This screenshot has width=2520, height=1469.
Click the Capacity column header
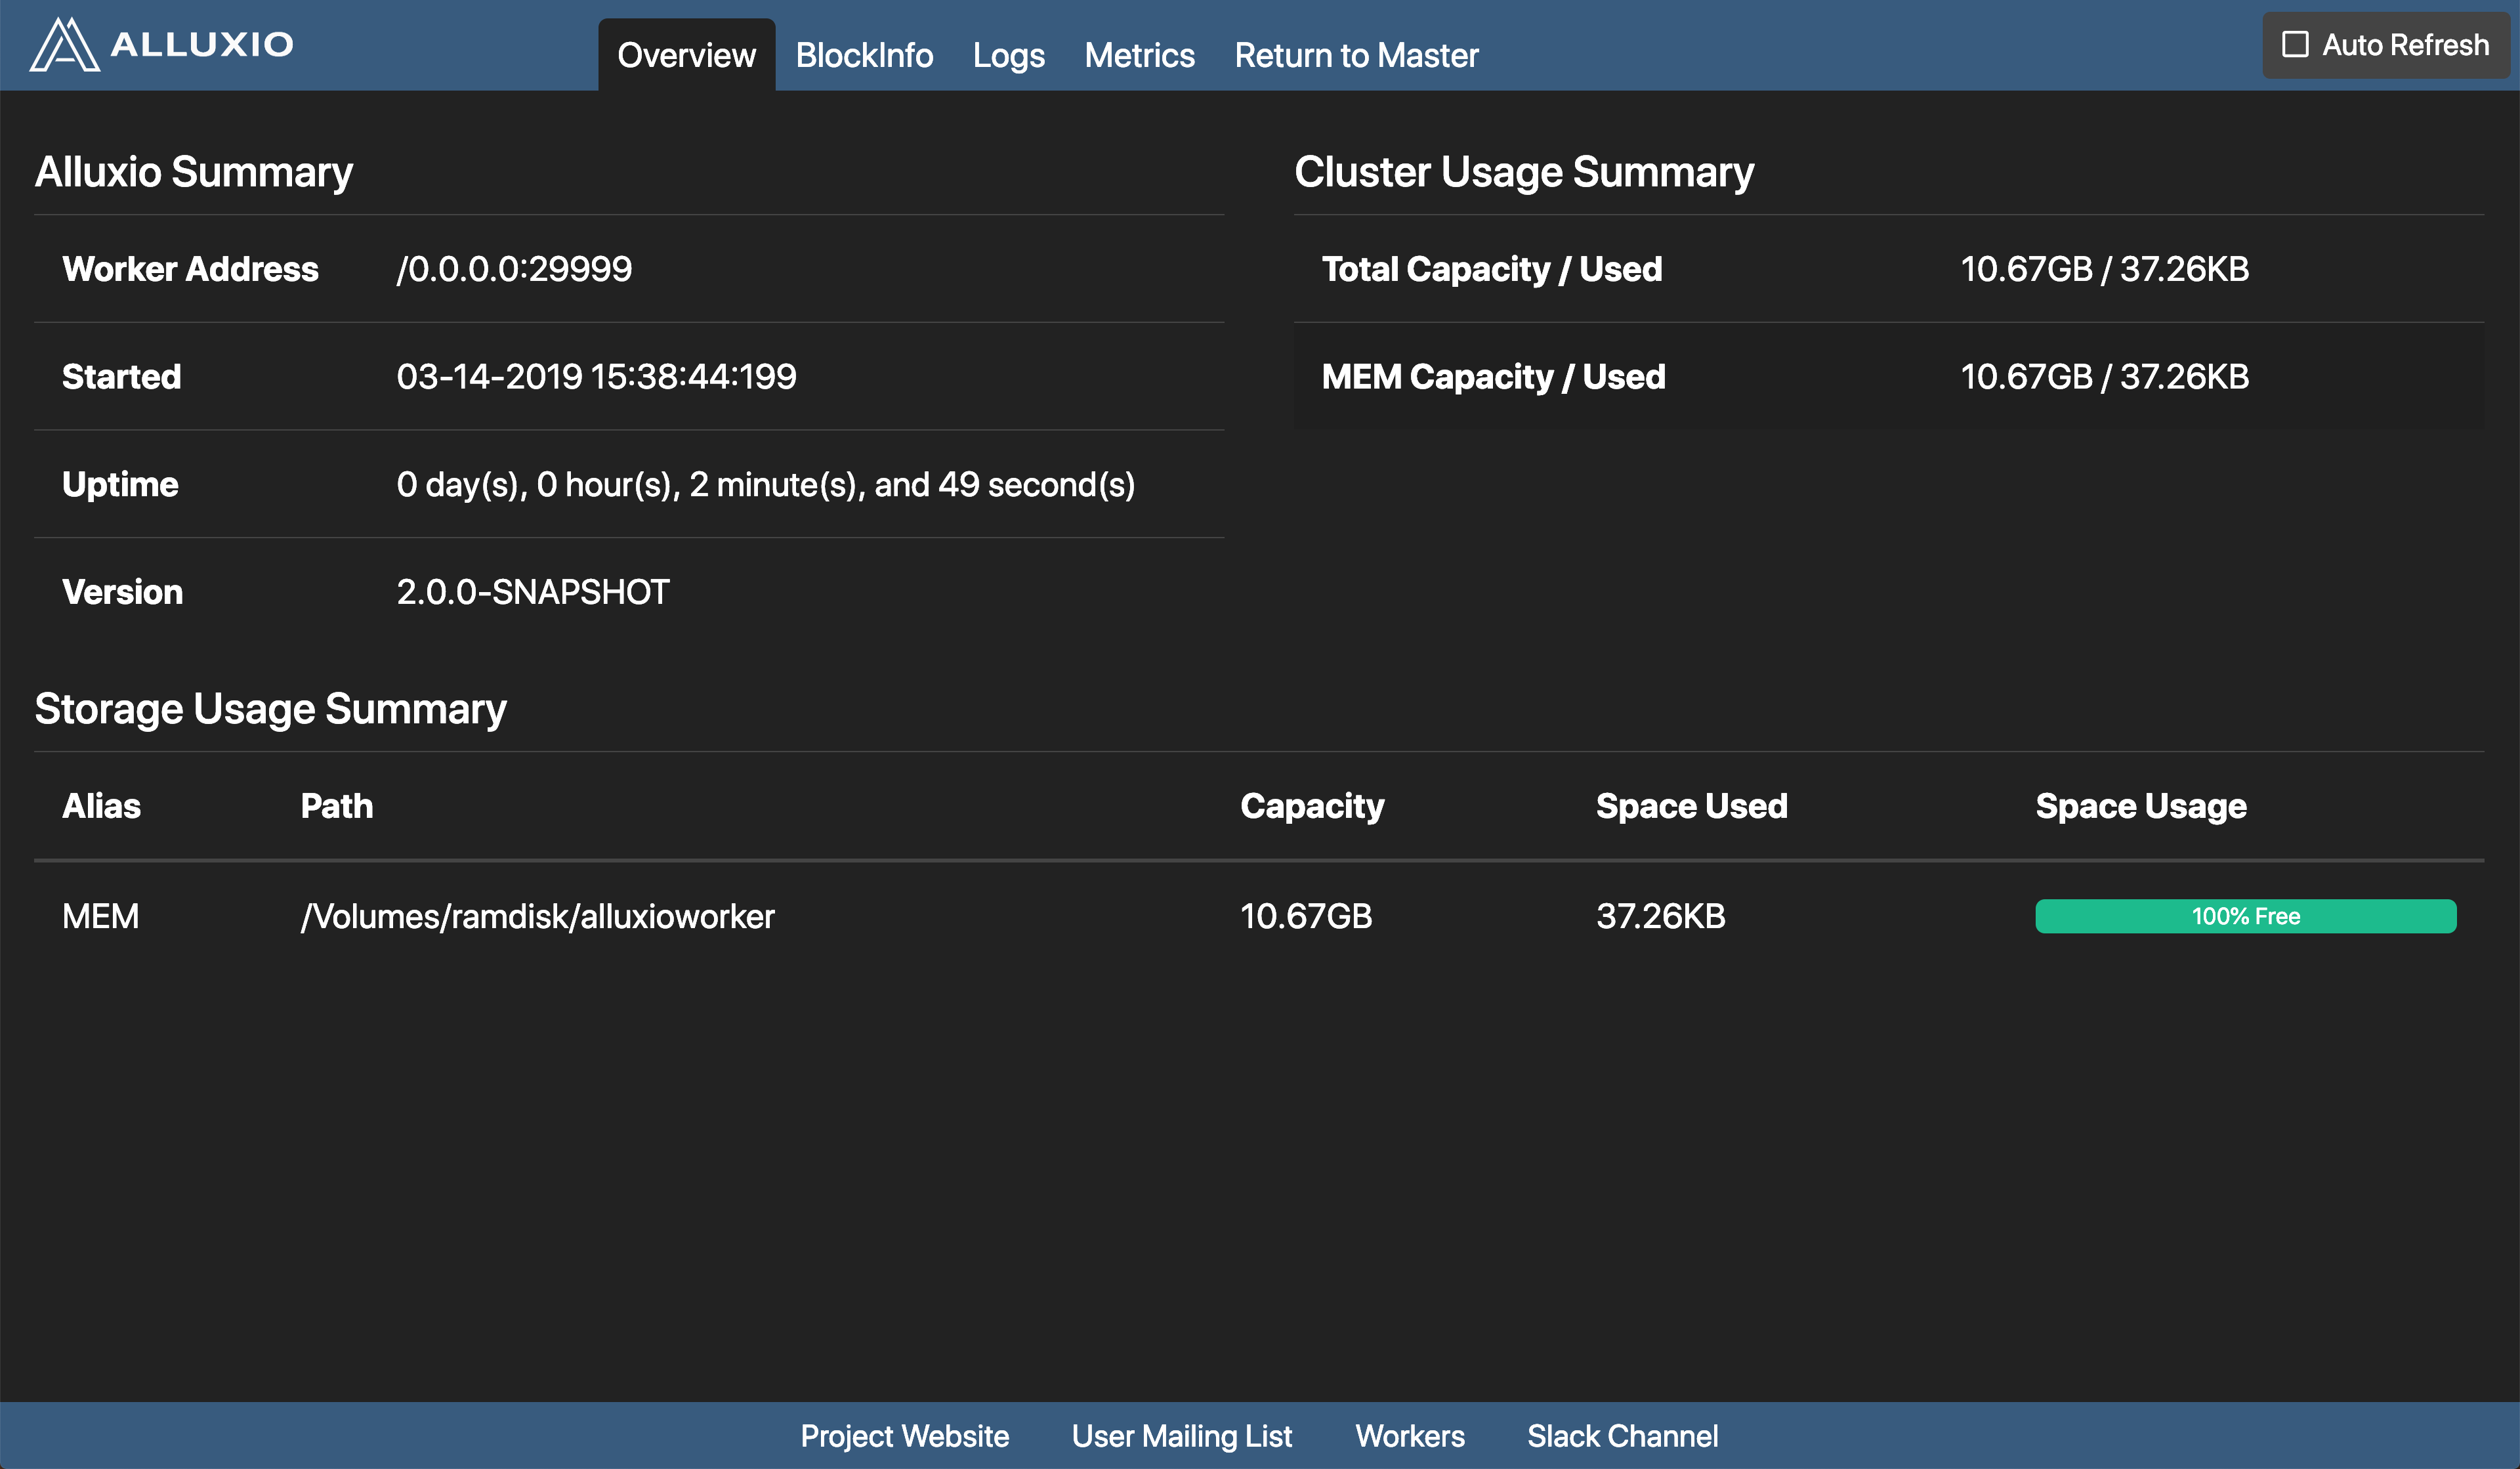(1312, 806)
